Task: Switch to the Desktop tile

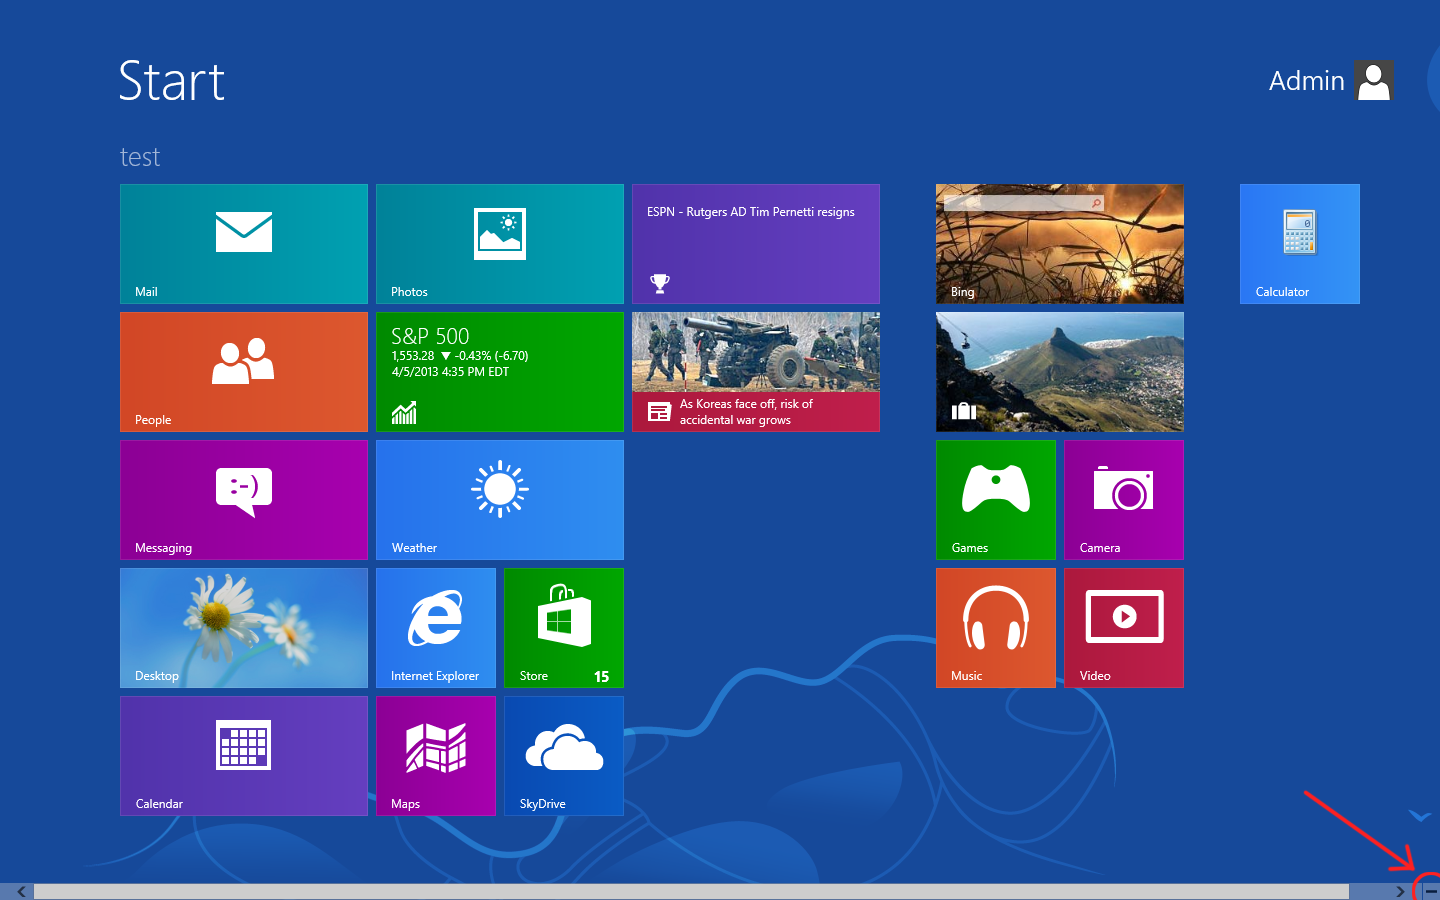Action: 243,628
